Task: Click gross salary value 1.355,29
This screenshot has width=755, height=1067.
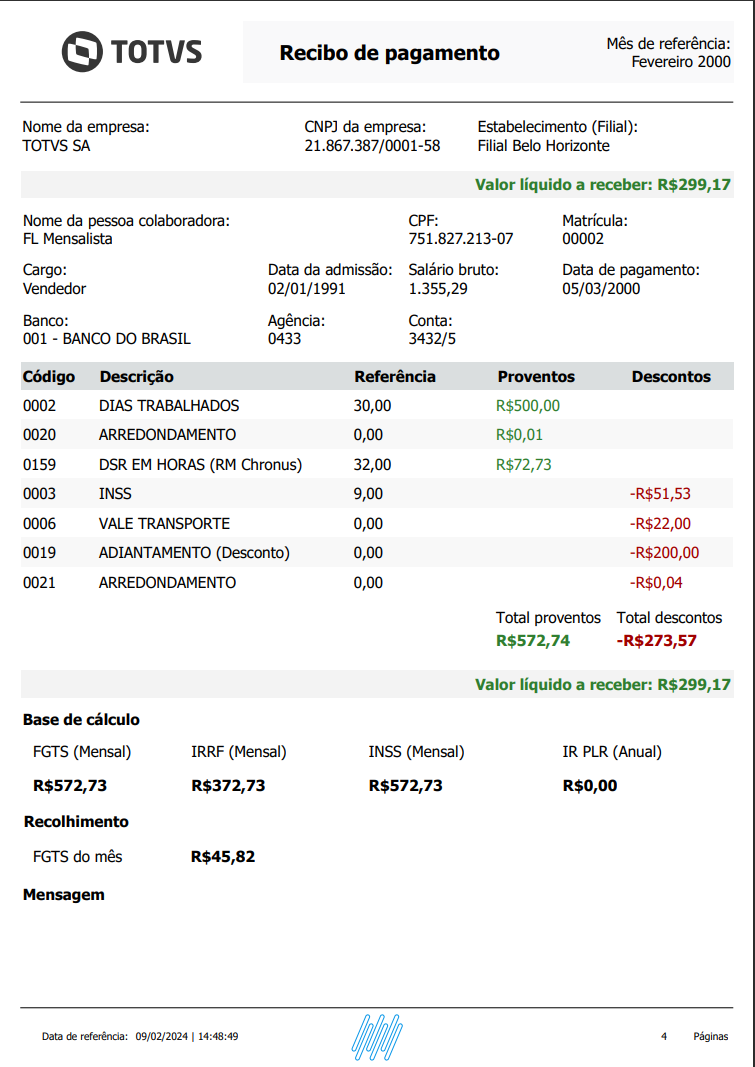Action: tap(438, 289)
